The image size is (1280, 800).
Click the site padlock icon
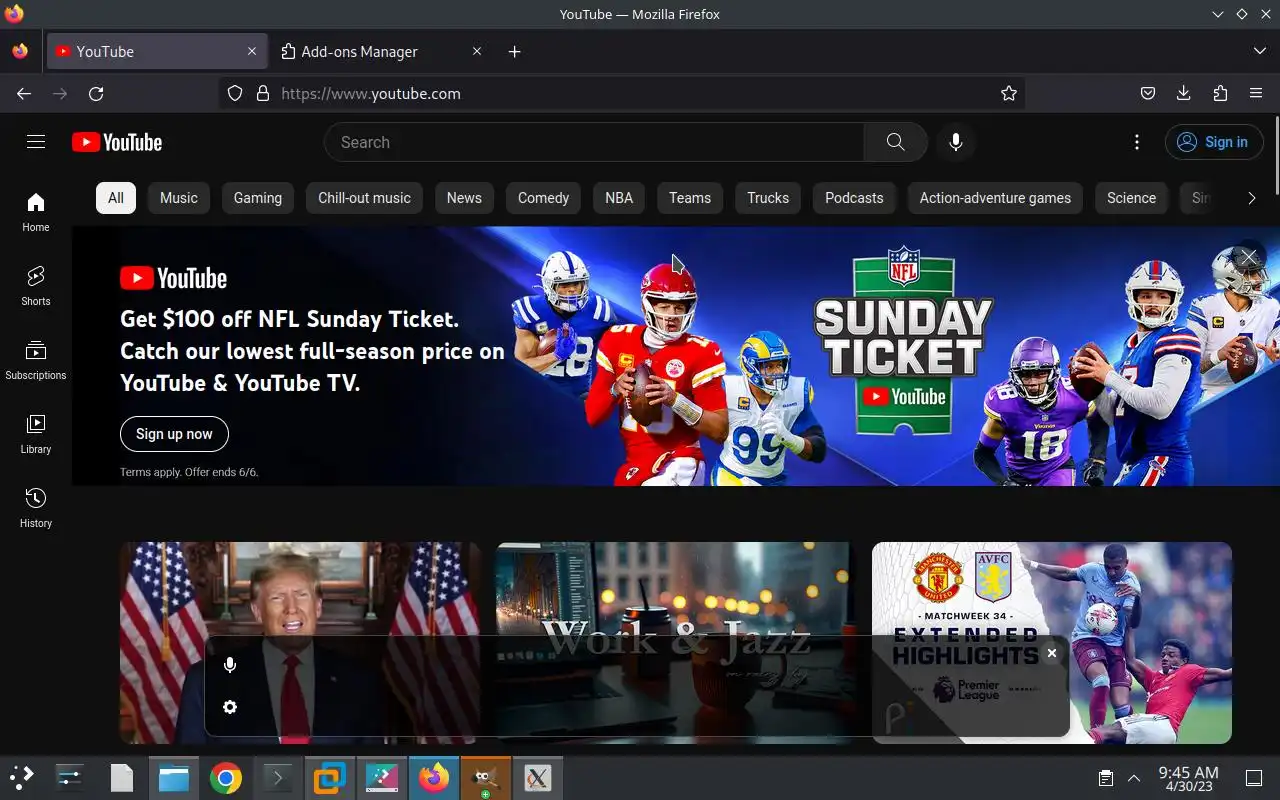click(x=263, y=93)
